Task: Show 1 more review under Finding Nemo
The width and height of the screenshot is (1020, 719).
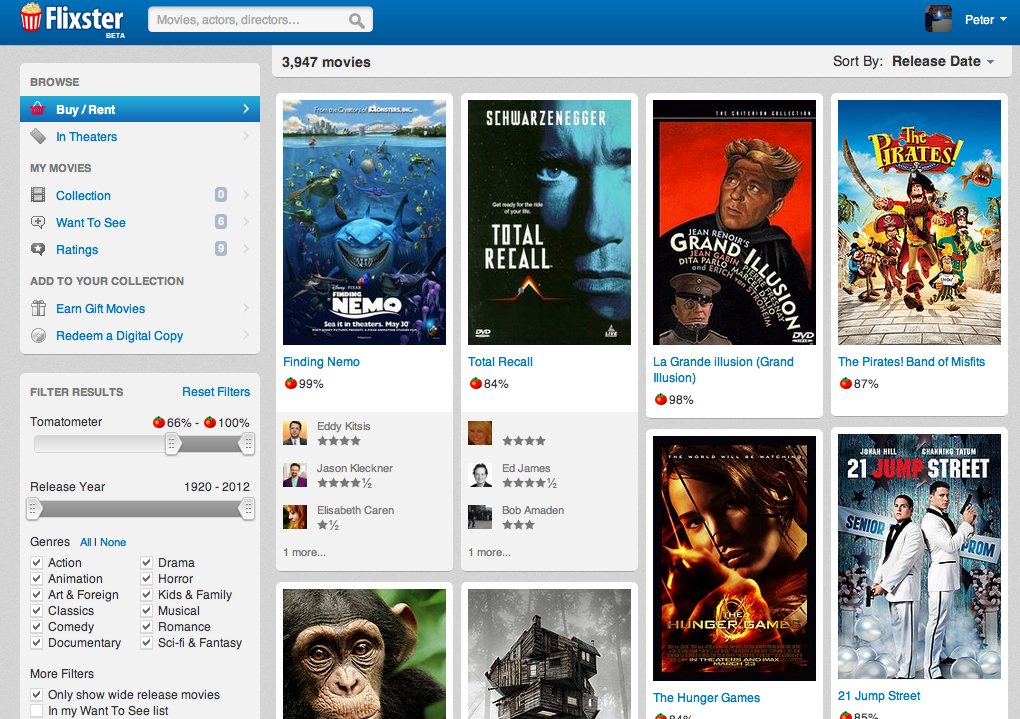Action: point(304,552)
